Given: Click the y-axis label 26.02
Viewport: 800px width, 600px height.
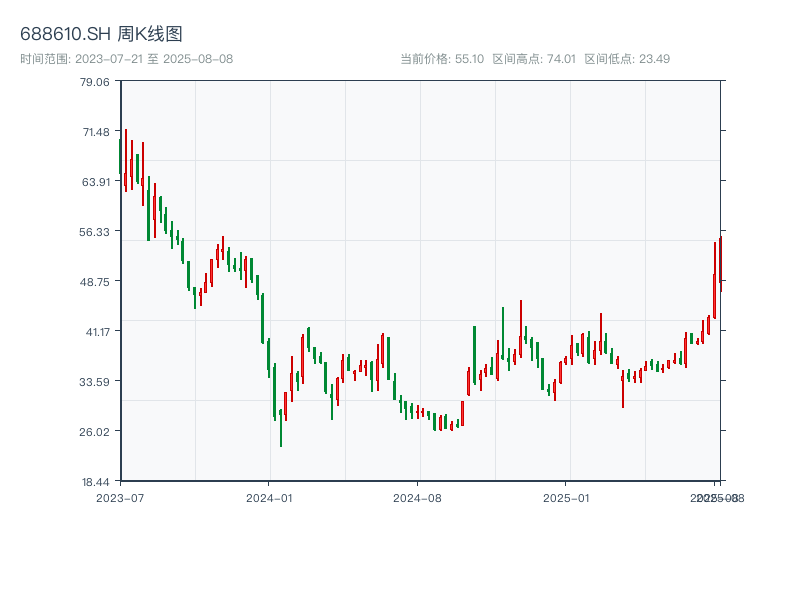Looking at the screenshot, I should (94, 432).
